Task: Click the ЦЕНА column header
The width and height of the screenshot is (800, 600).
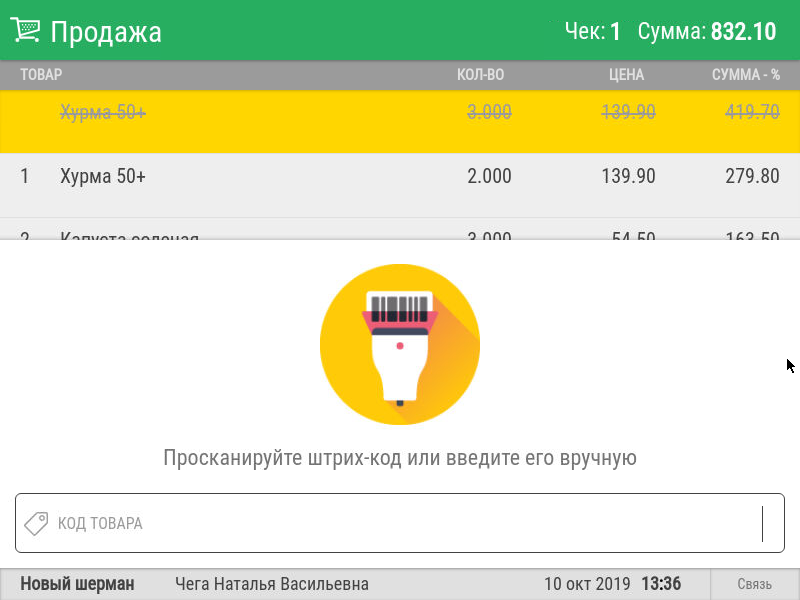Action: (x=627, y=74)
